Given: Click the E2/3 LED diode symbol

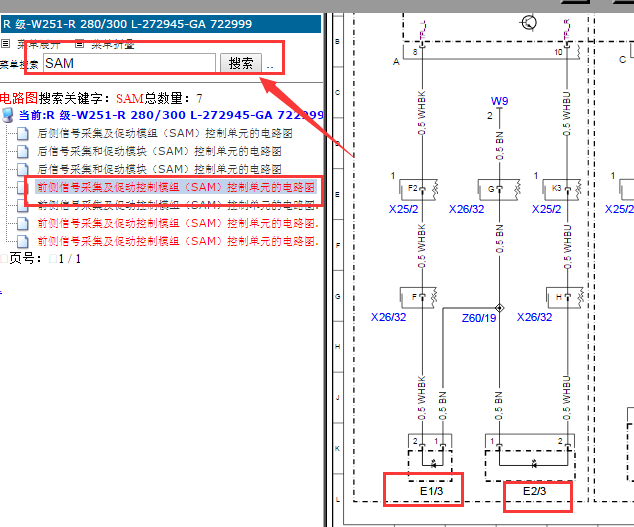Looking at the screenshot, I should point(534,465).
